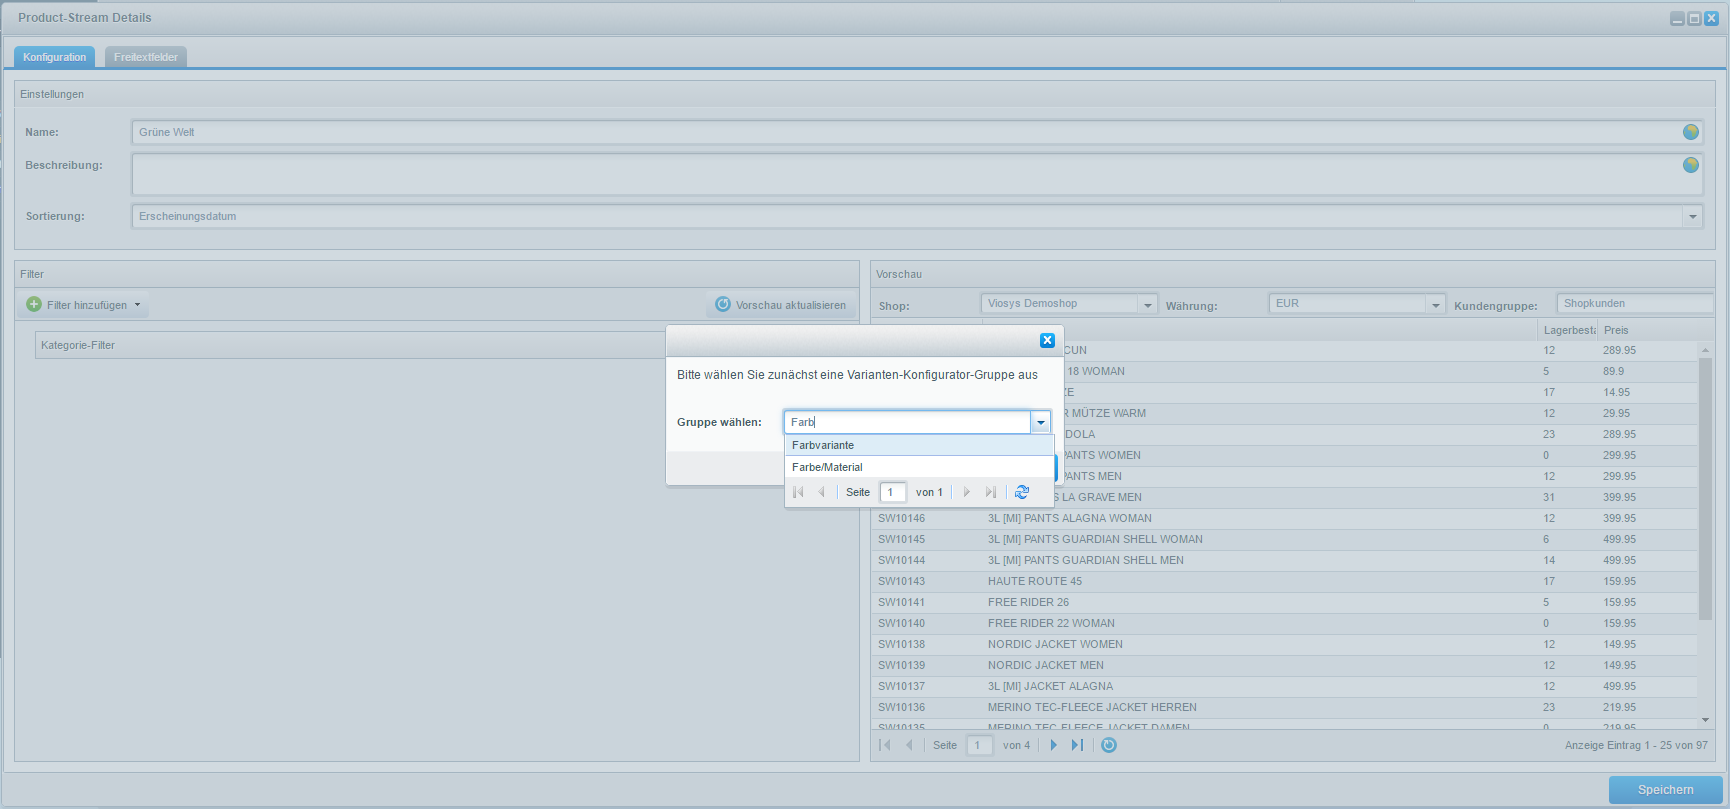Viewport: 1730px width, 809px height.
Task: Click the Speichern button
Action: click(1666, 790)
